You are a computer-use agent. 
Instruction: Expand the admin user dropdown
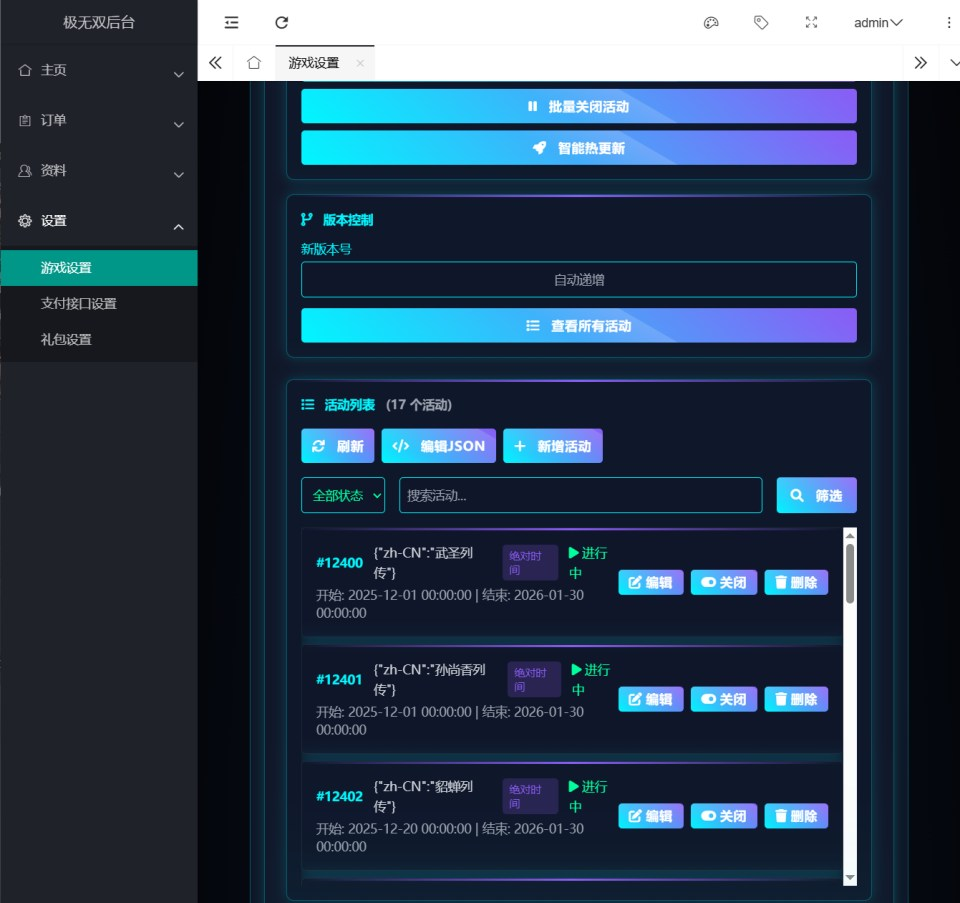pyautogui.click(x=878, y=22)
